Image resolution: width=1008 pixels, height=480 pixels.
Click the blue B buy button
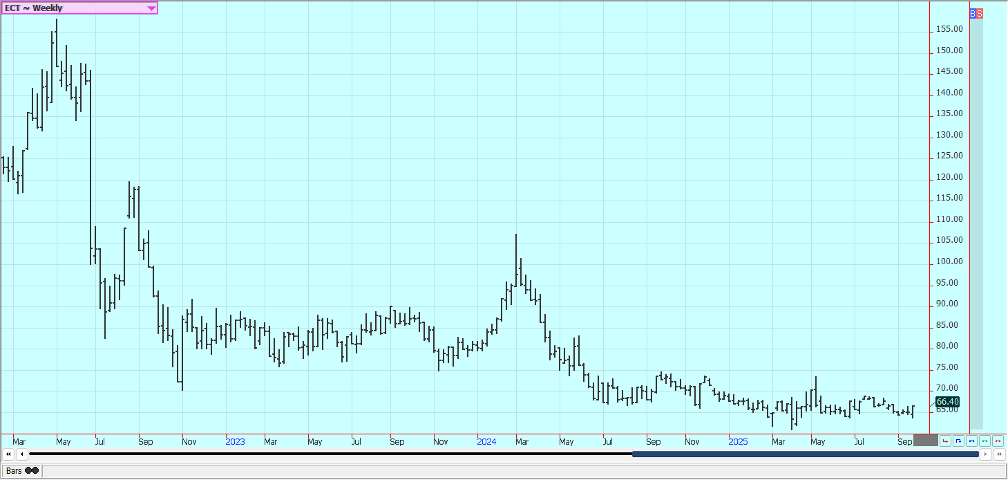pyautogui.click(x=973, y=14)
